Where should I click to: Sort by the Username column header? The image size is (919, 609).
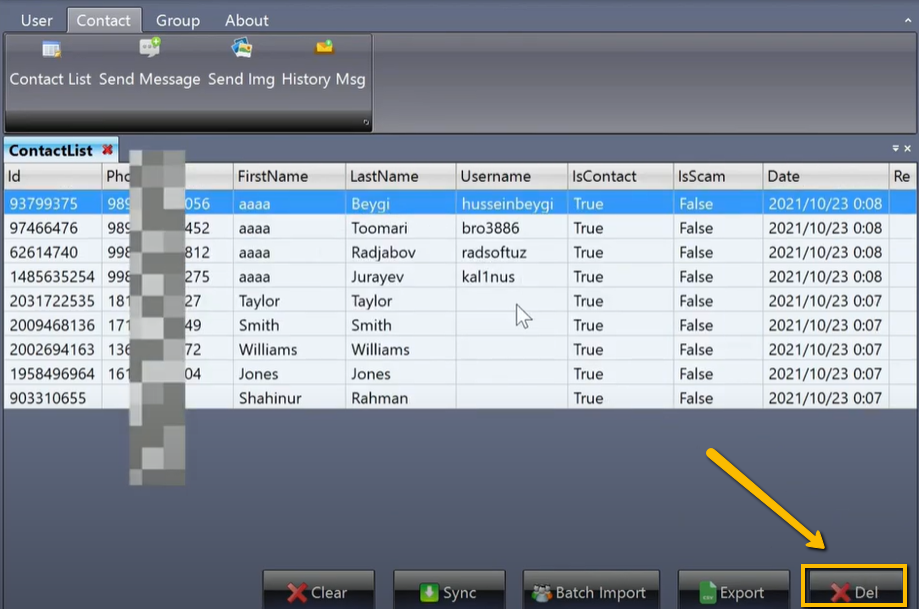[495, 176]
